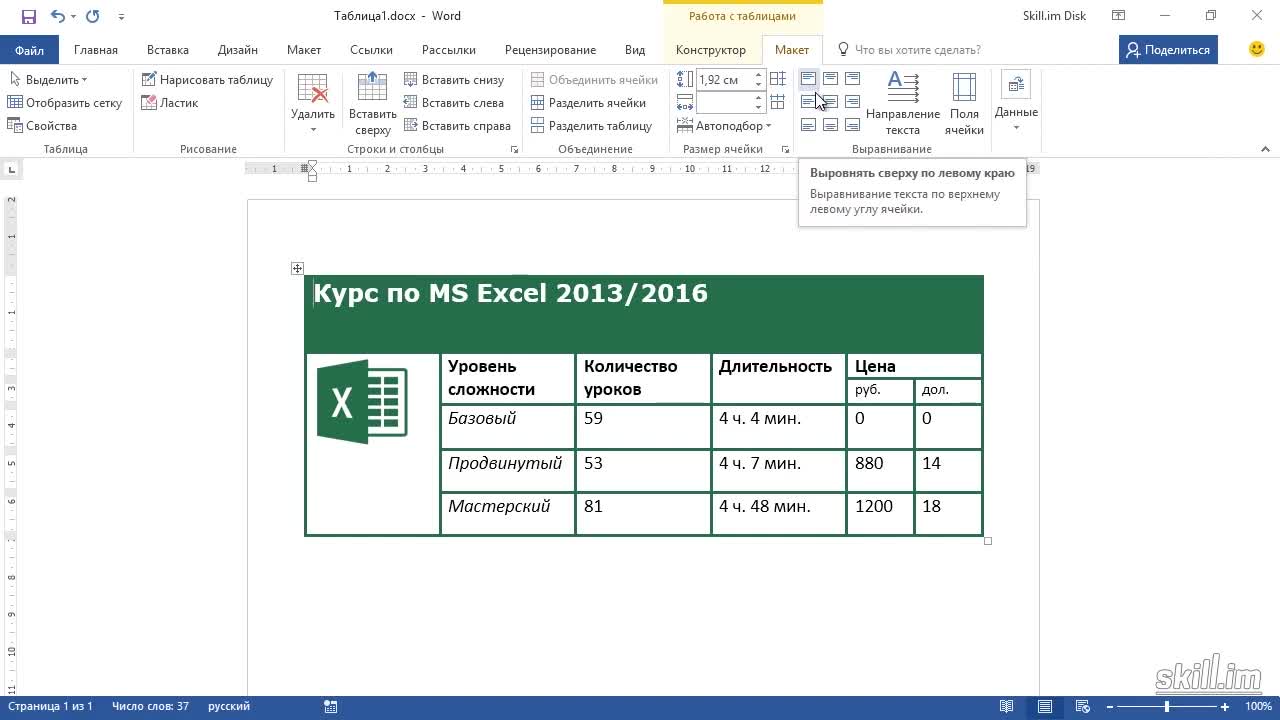Toggle Отобразить сетку gridlines
1280x720 pixels.
tap(65, 103)
